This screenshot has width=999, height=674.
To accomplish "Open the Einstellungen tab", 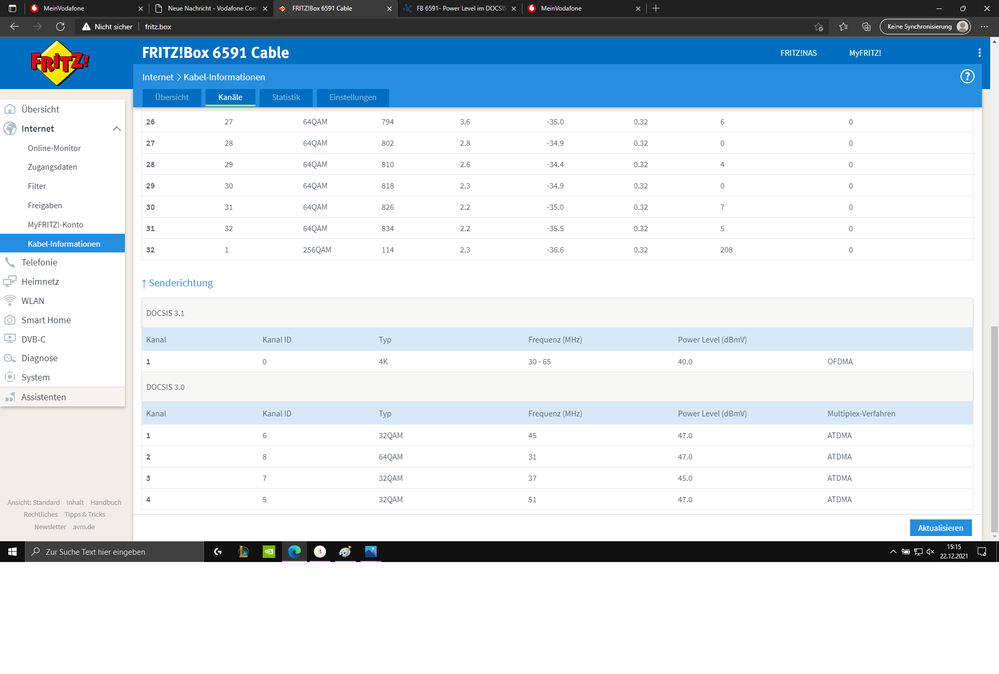I will (352, 97).
